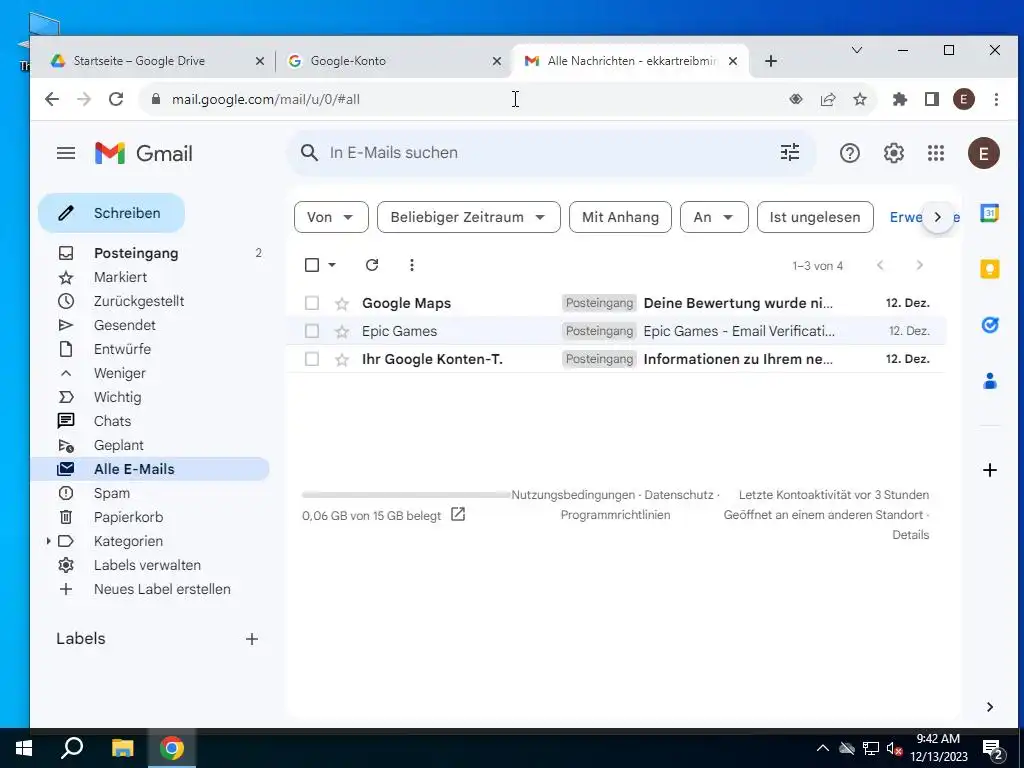The height and width of the screenshot is (768, 1024).
Task: Open Google Calendar side panel
Action: click(989, 213)
